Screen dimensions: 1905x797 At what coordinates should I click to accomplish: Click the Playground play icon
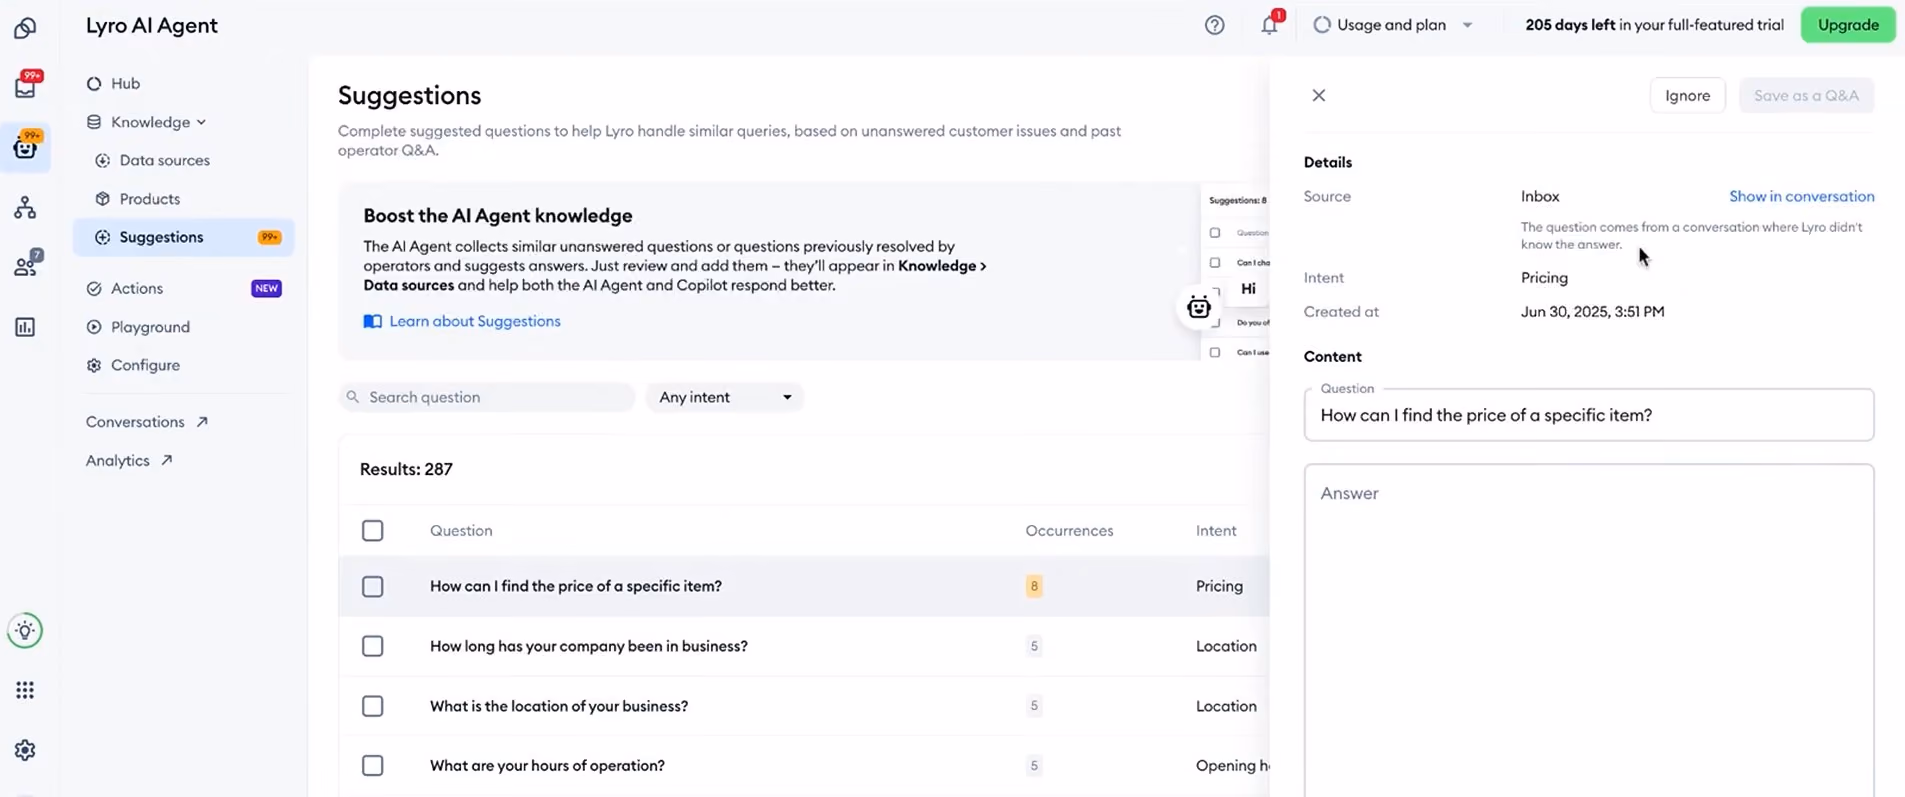94,327
